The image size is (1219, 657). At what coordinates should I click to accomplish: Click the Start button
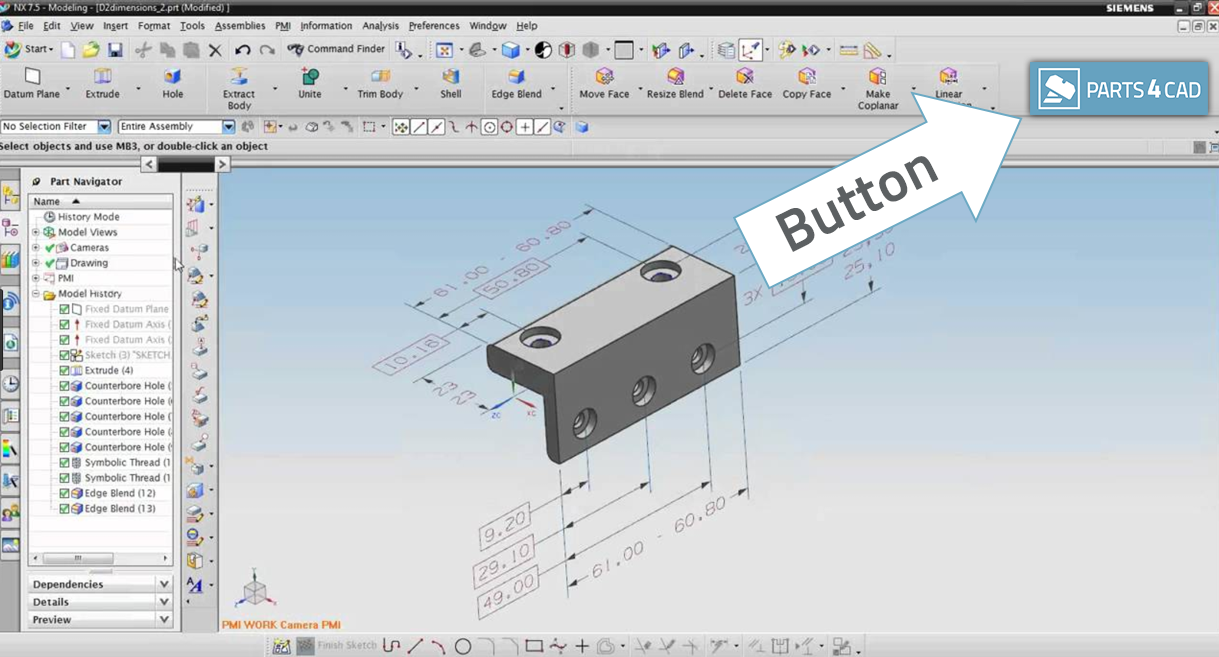[28, 49]
